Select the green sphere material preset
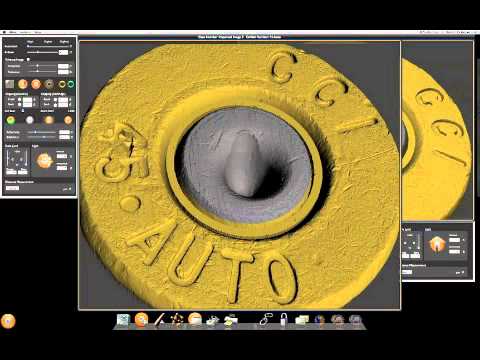480x360 pixels. tap(11, 120)
